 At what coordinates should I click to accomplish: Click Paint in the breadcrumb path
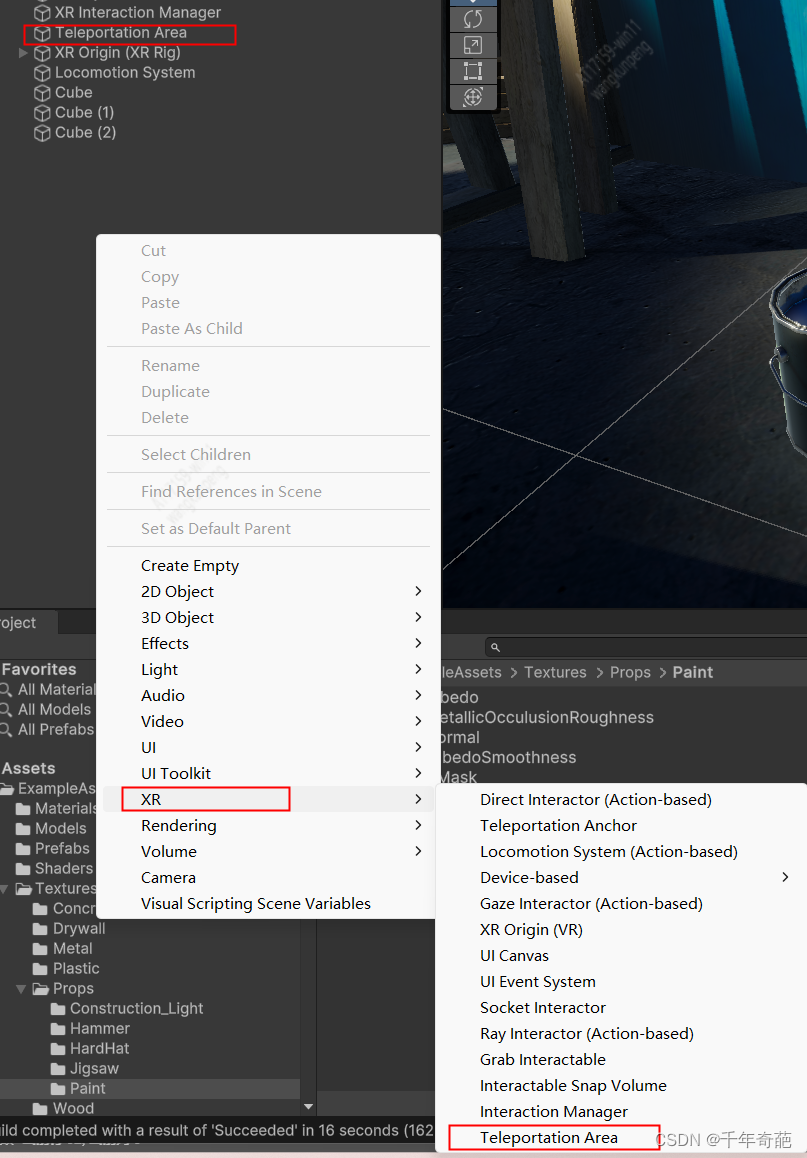(693, 672)
